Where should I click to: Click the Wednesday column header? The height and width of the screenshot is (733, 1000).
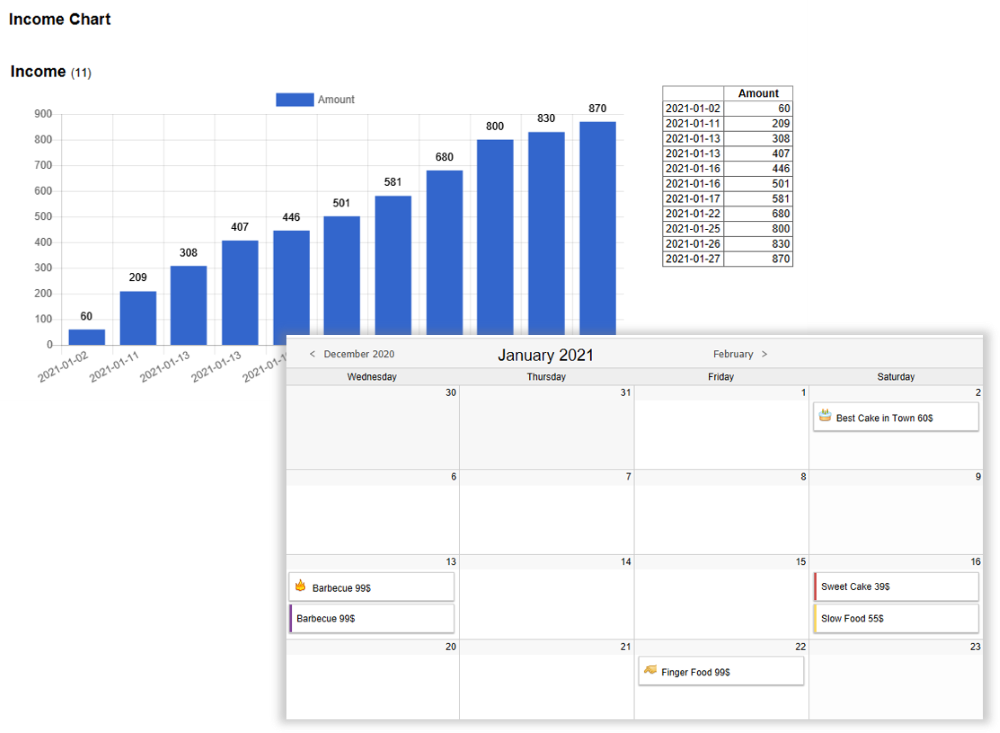[x=372, y=377]
